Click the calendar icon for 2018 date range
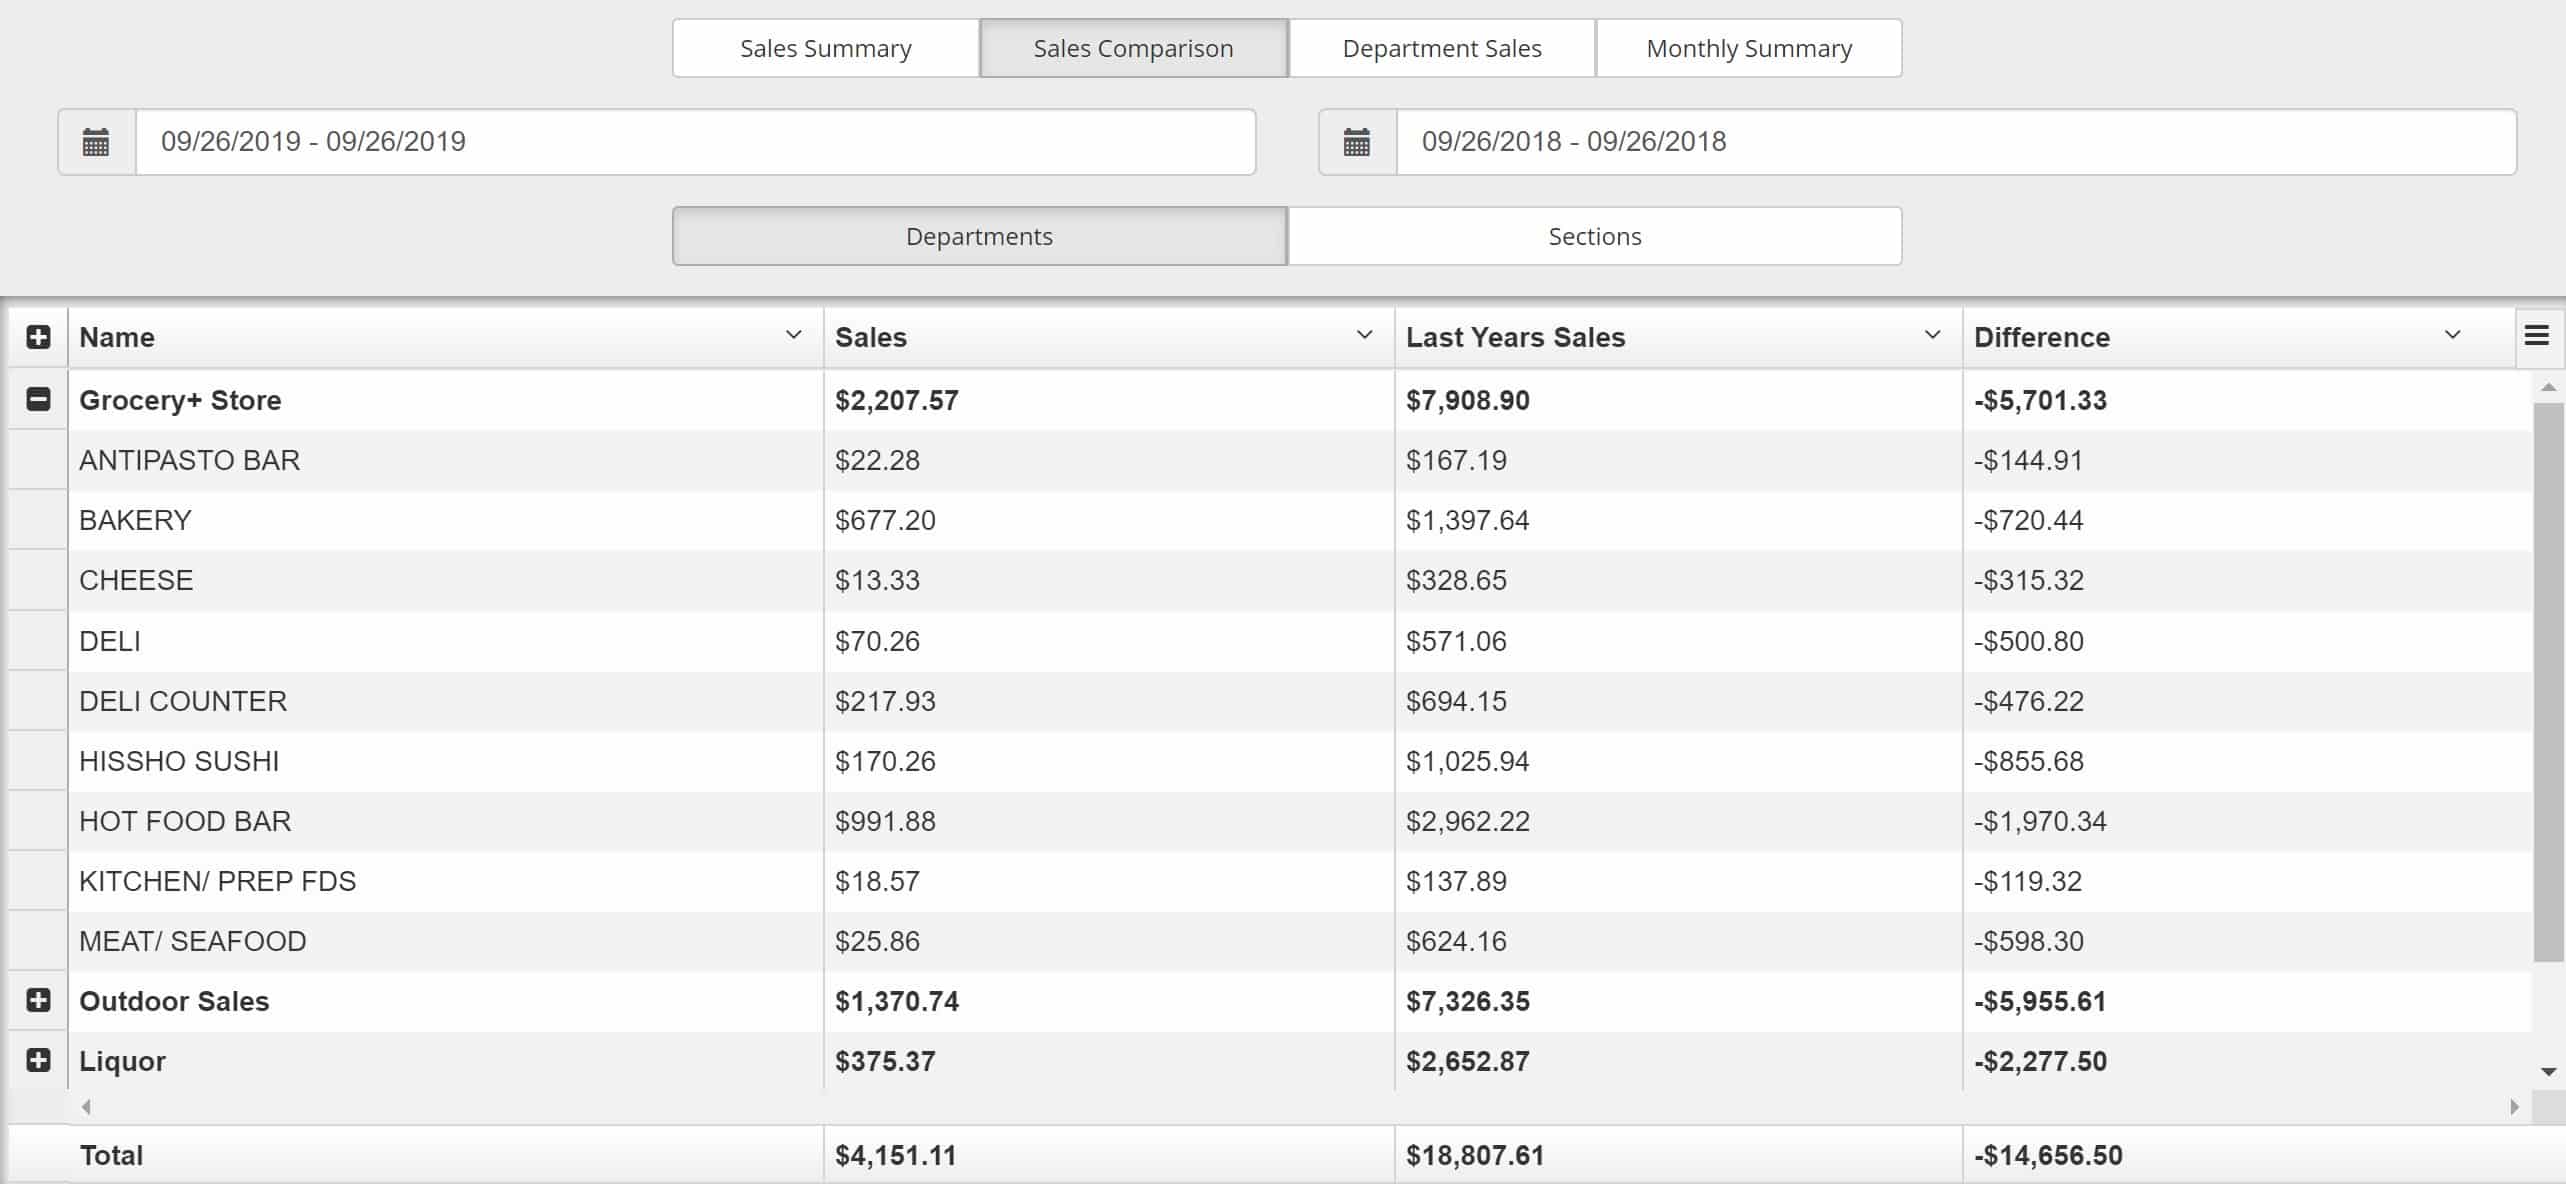Viewport: 2566px width, 1184px height. 1356,142
